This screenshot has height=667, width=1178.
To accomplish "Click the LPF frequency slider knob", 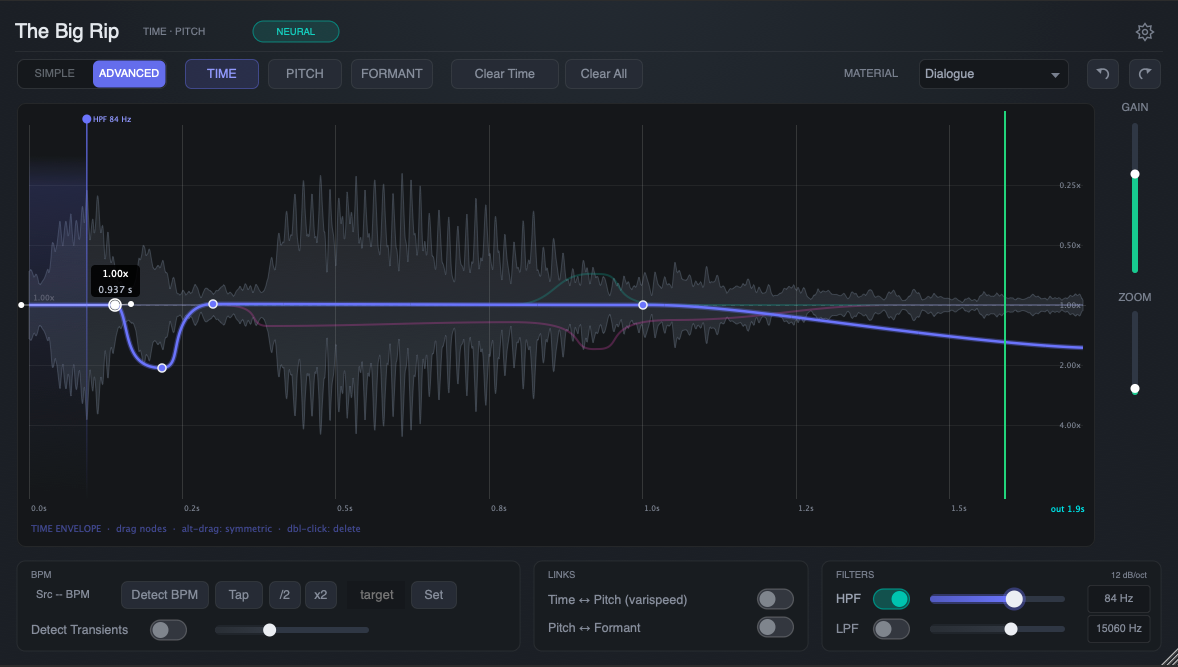I will point(1011,629).
